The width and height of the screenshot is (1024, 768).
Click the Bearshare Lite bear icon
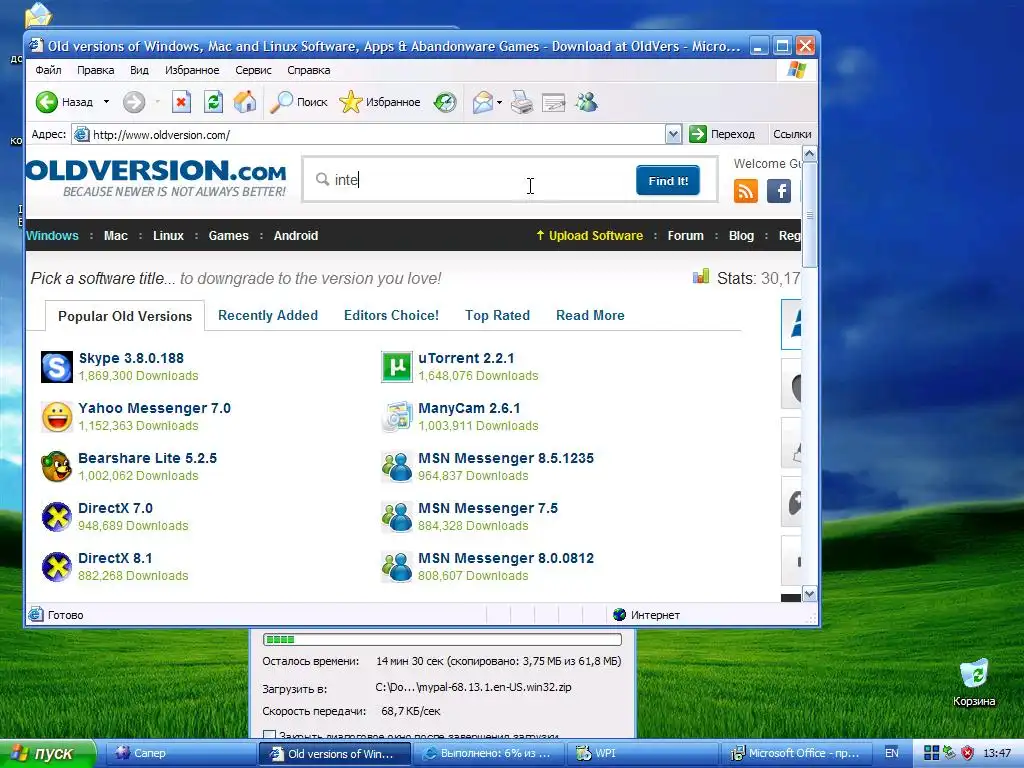pyautogui.click(x=56, y=466)
